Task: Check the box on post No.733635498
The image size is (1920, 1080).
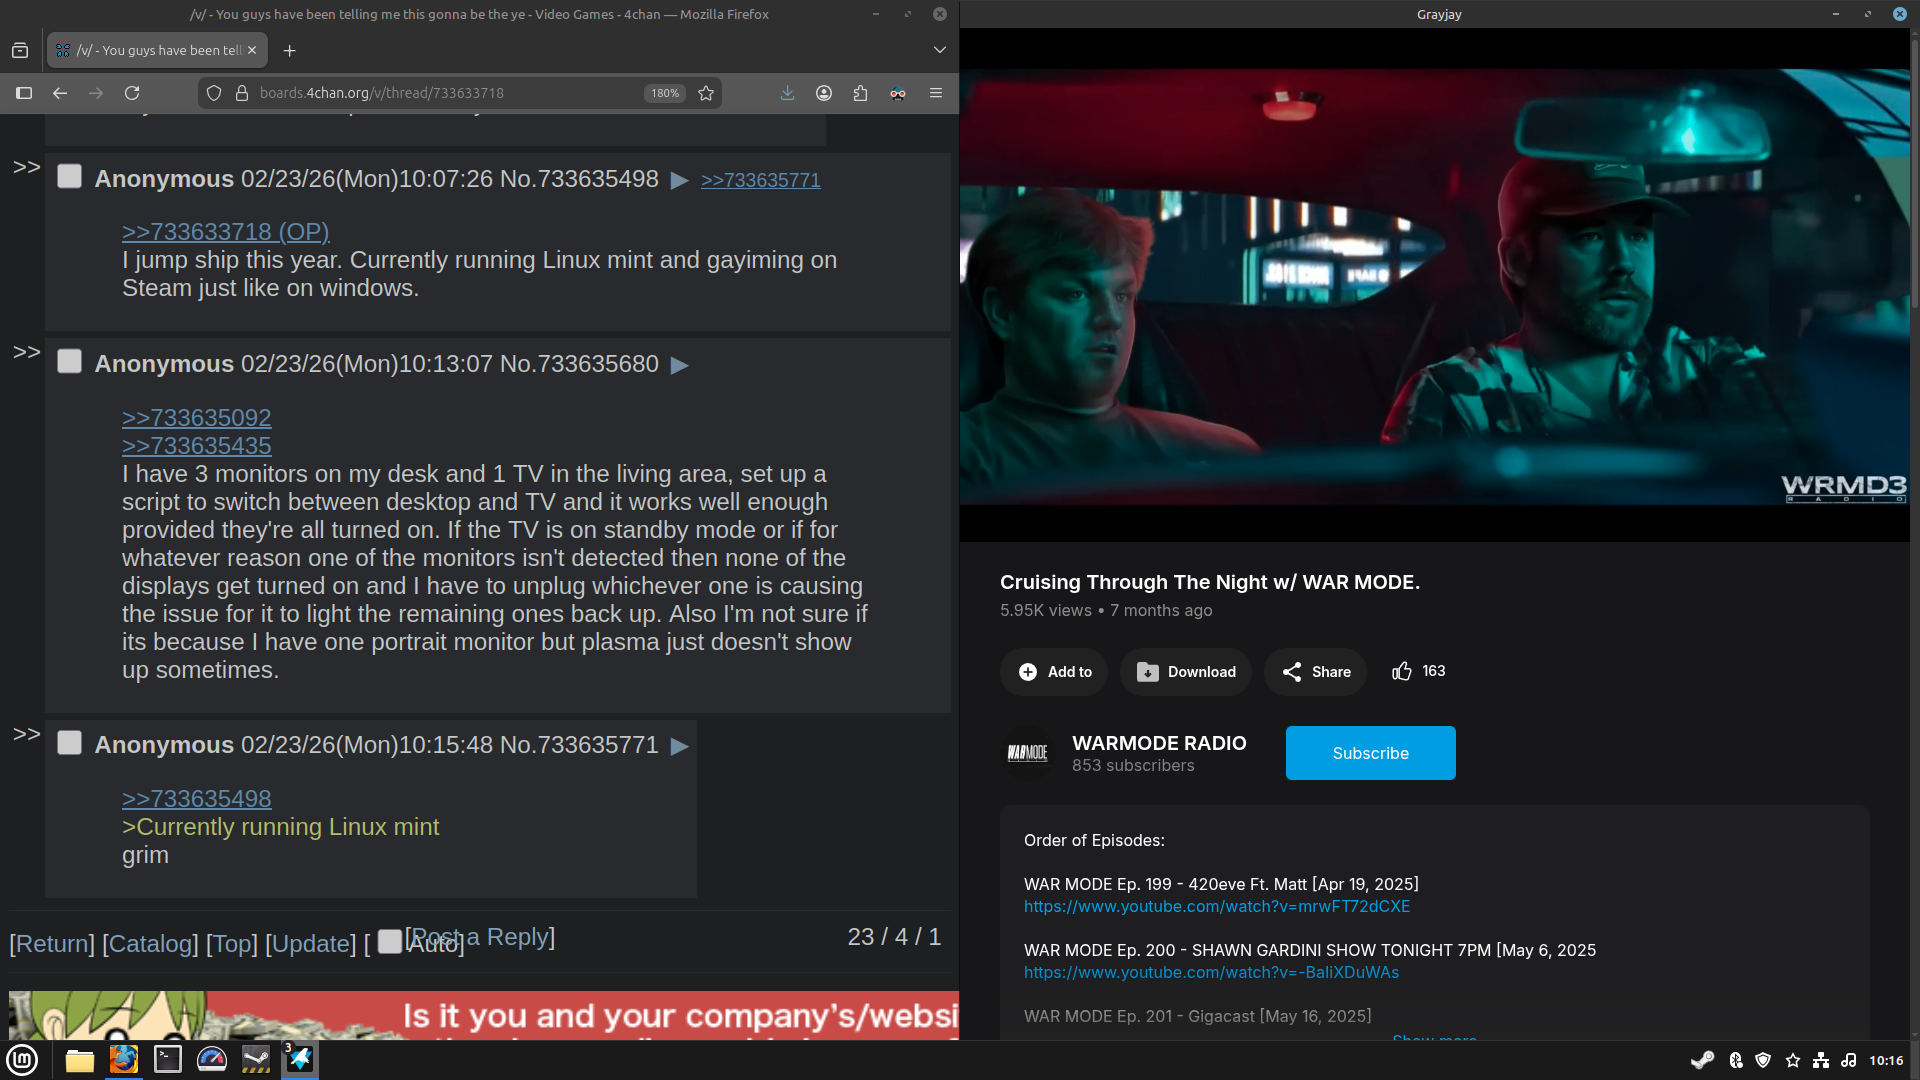Action: coord(69,177)
